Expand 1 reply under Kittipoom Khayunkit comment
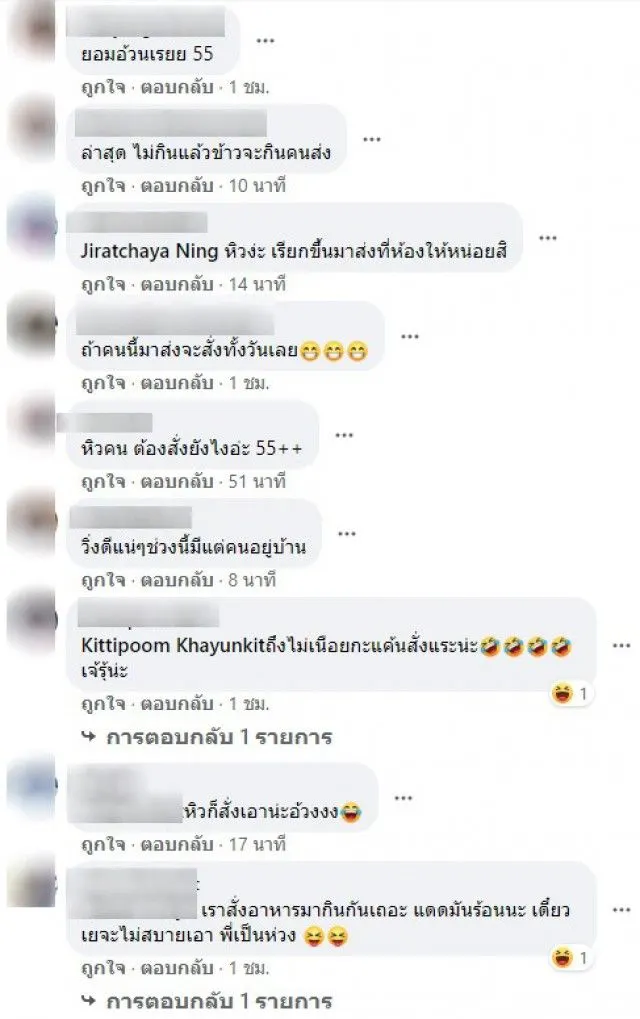The width and height of the screenshot is (640, 1019). (207, 737)
